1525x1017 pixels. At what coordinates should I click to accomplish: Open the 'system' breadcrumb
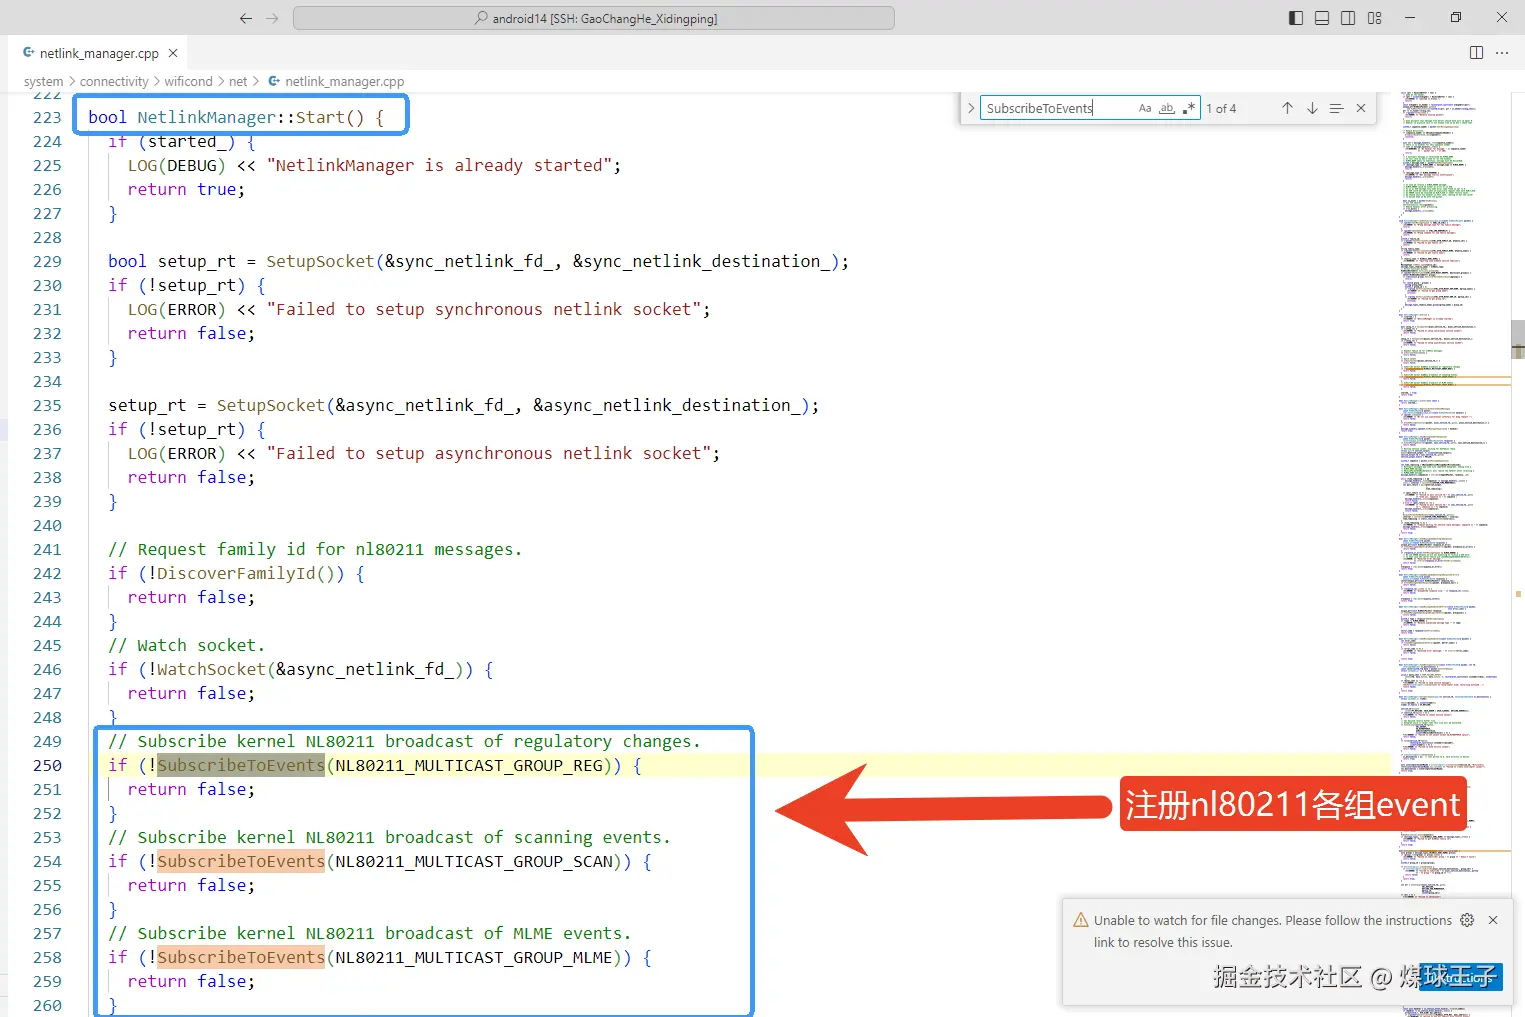click(43, 82)
